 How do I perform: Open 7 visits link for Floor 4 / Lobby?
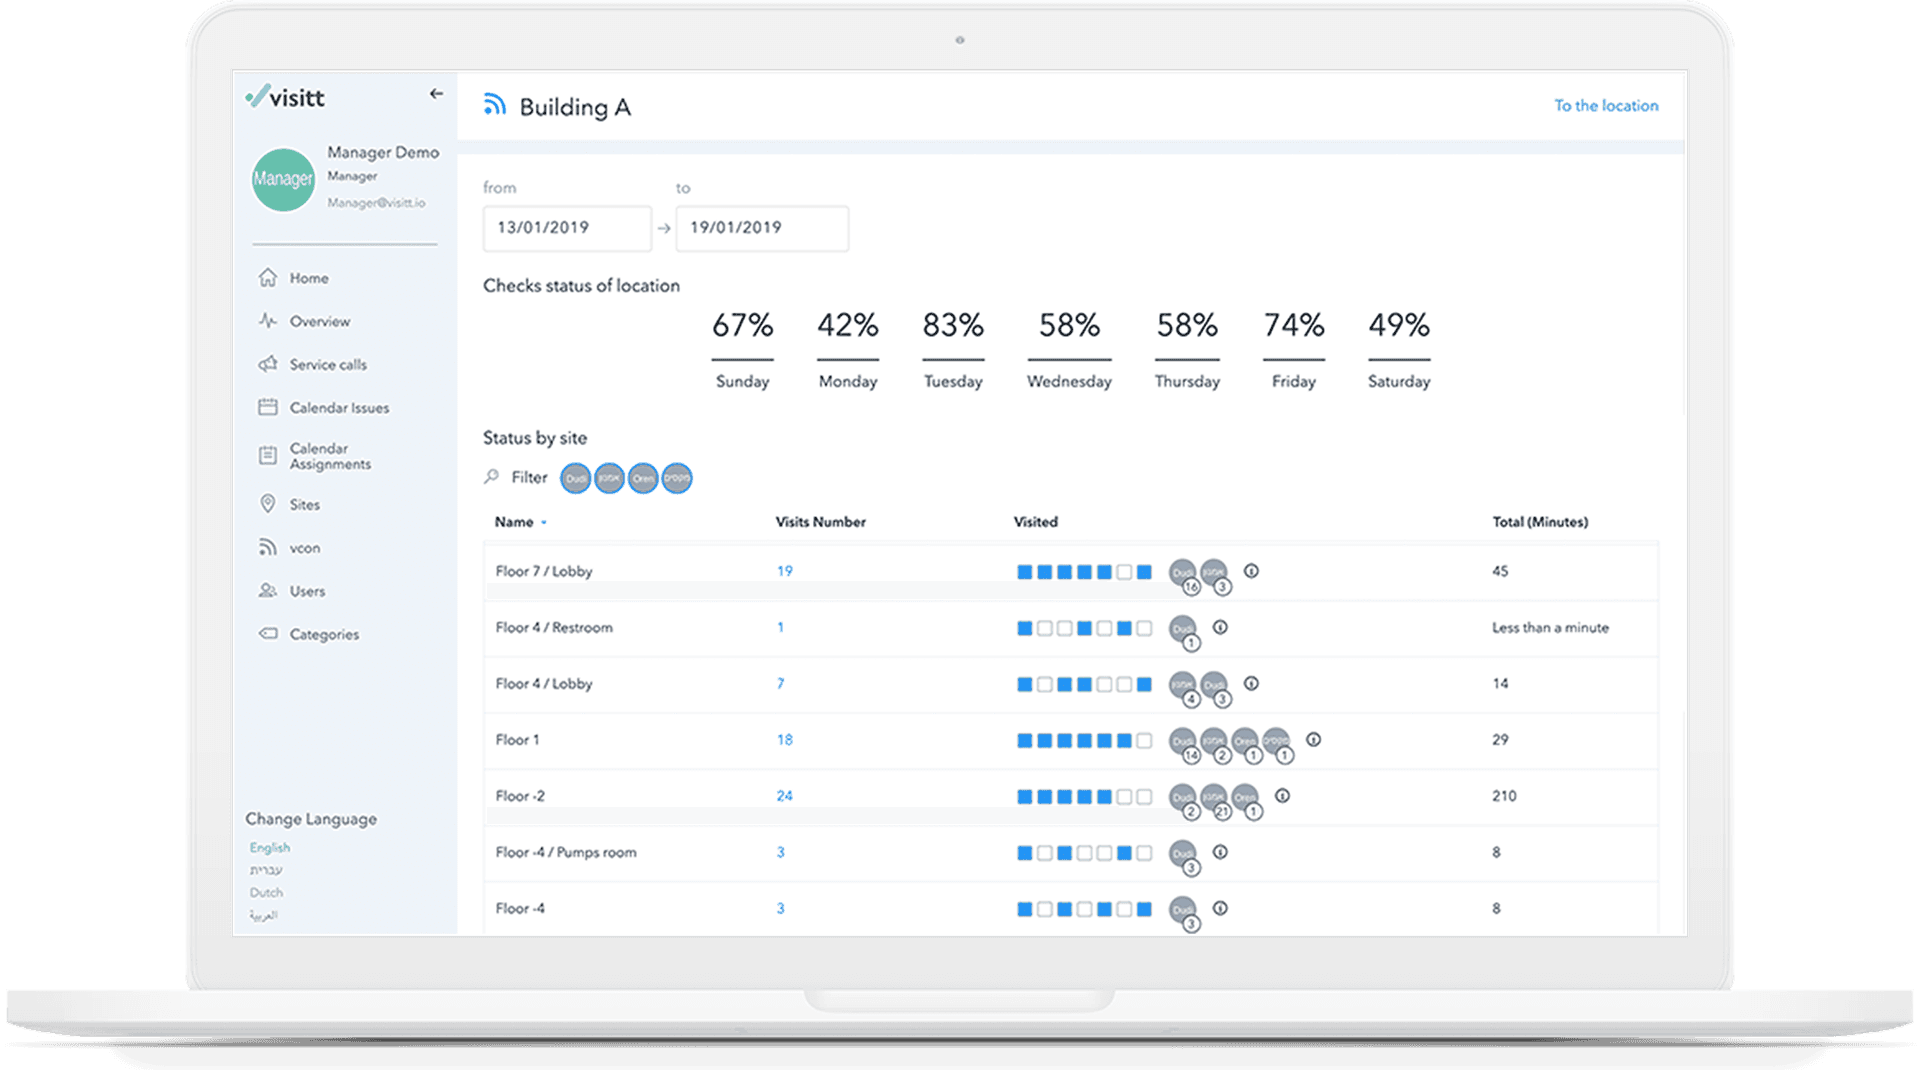click(780, 683)
